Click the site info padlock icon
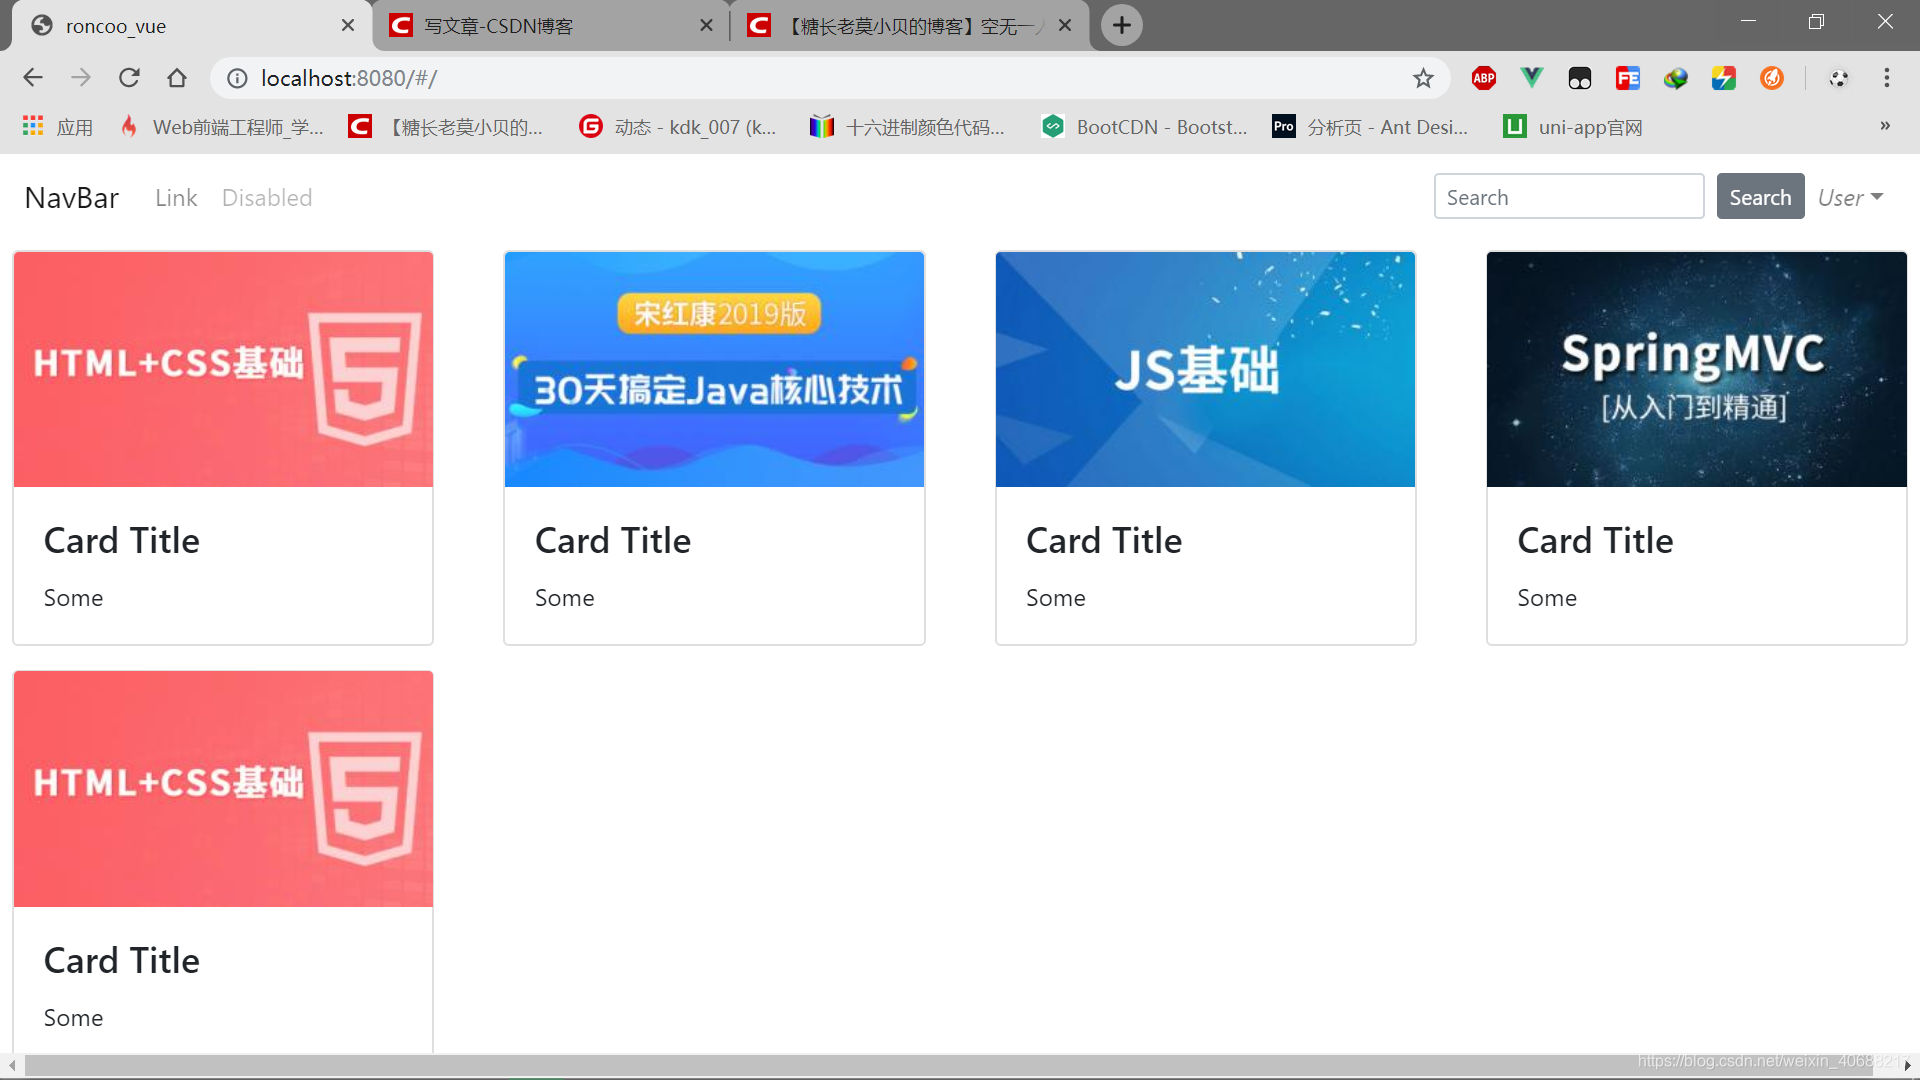The width and height of the screenshot is (1920, 1080). pyautogui.click(x=236, y=78)
